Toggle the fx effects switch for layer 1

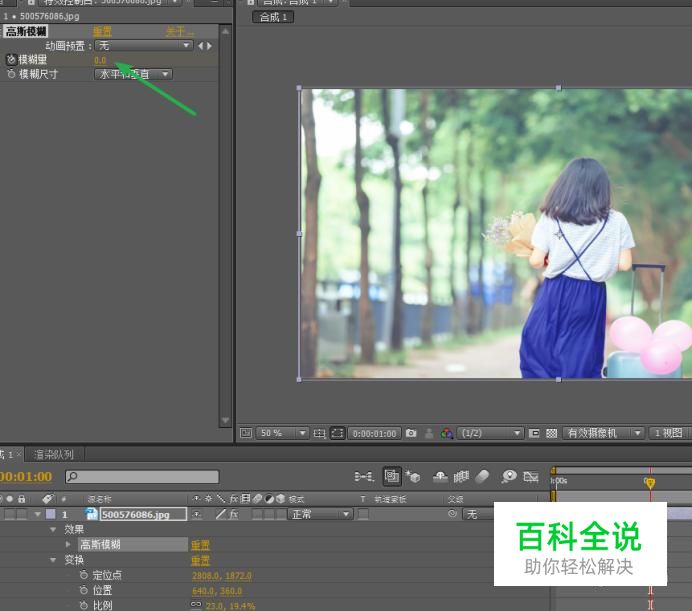[x=234, y=514]
